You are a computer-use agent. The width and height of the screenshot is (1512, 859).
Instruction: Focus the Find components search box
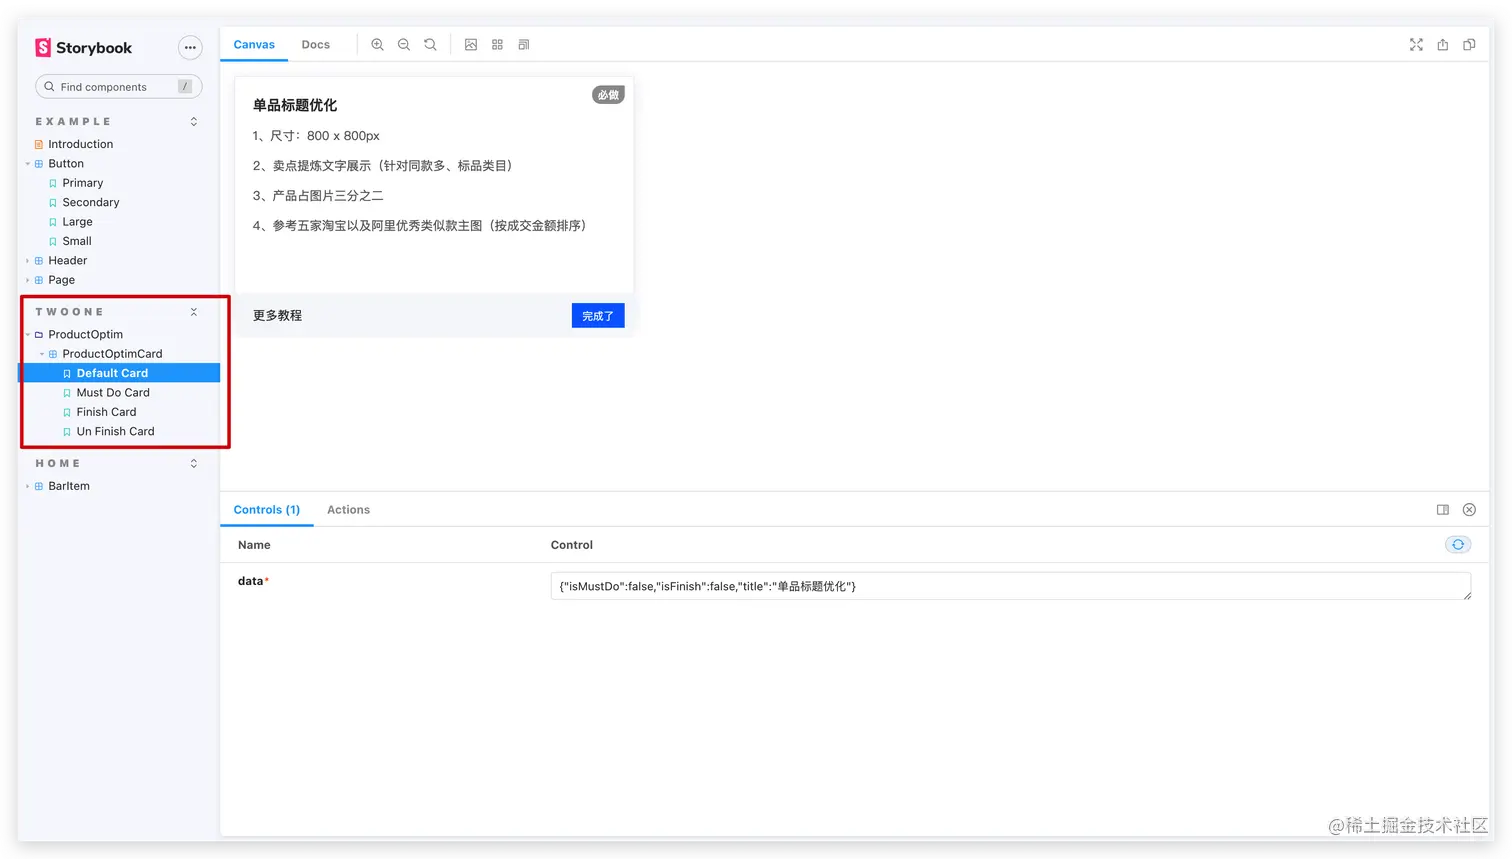(119, 87)
